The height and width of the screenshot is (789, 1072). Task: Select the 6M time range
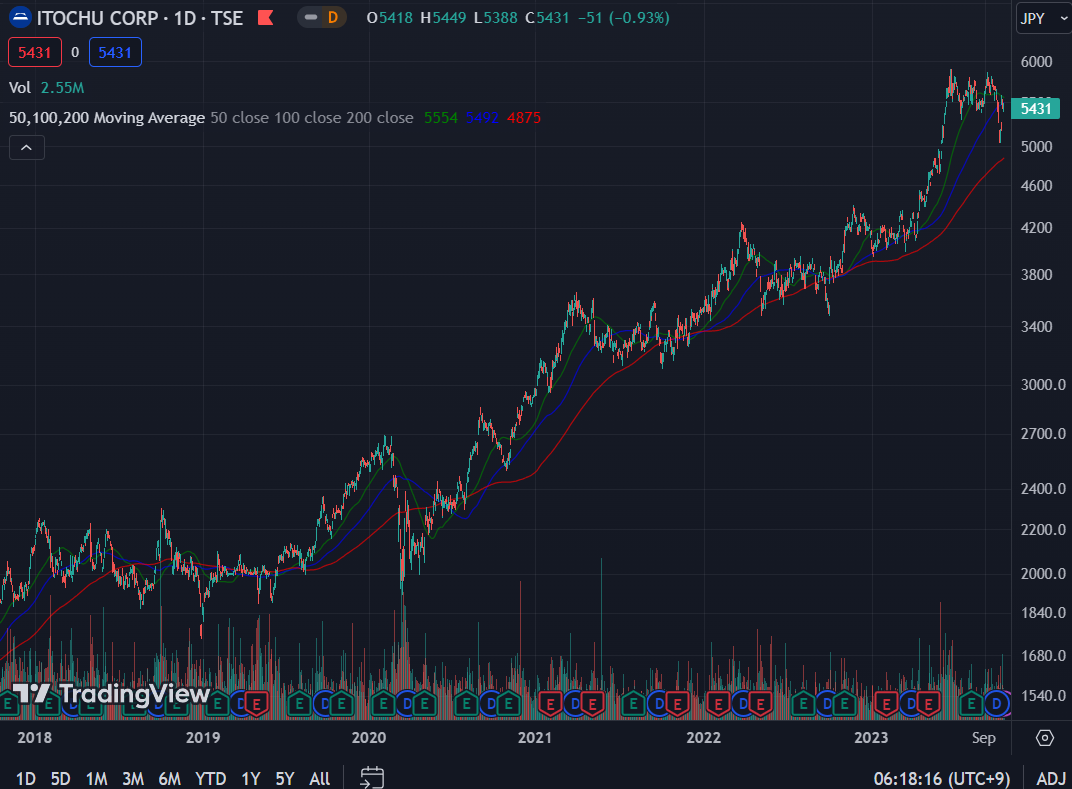pyautogui.click(x=170, y=779)
